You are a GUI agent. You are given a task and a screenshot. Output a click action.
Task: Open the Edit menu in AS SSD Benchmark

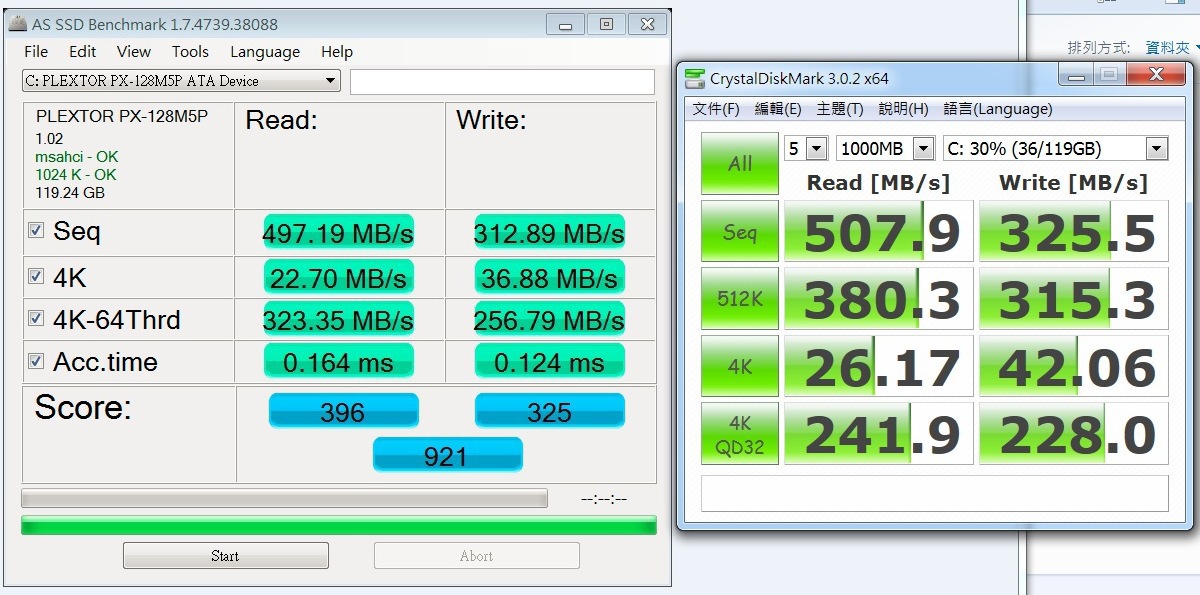tap(83, 52)
